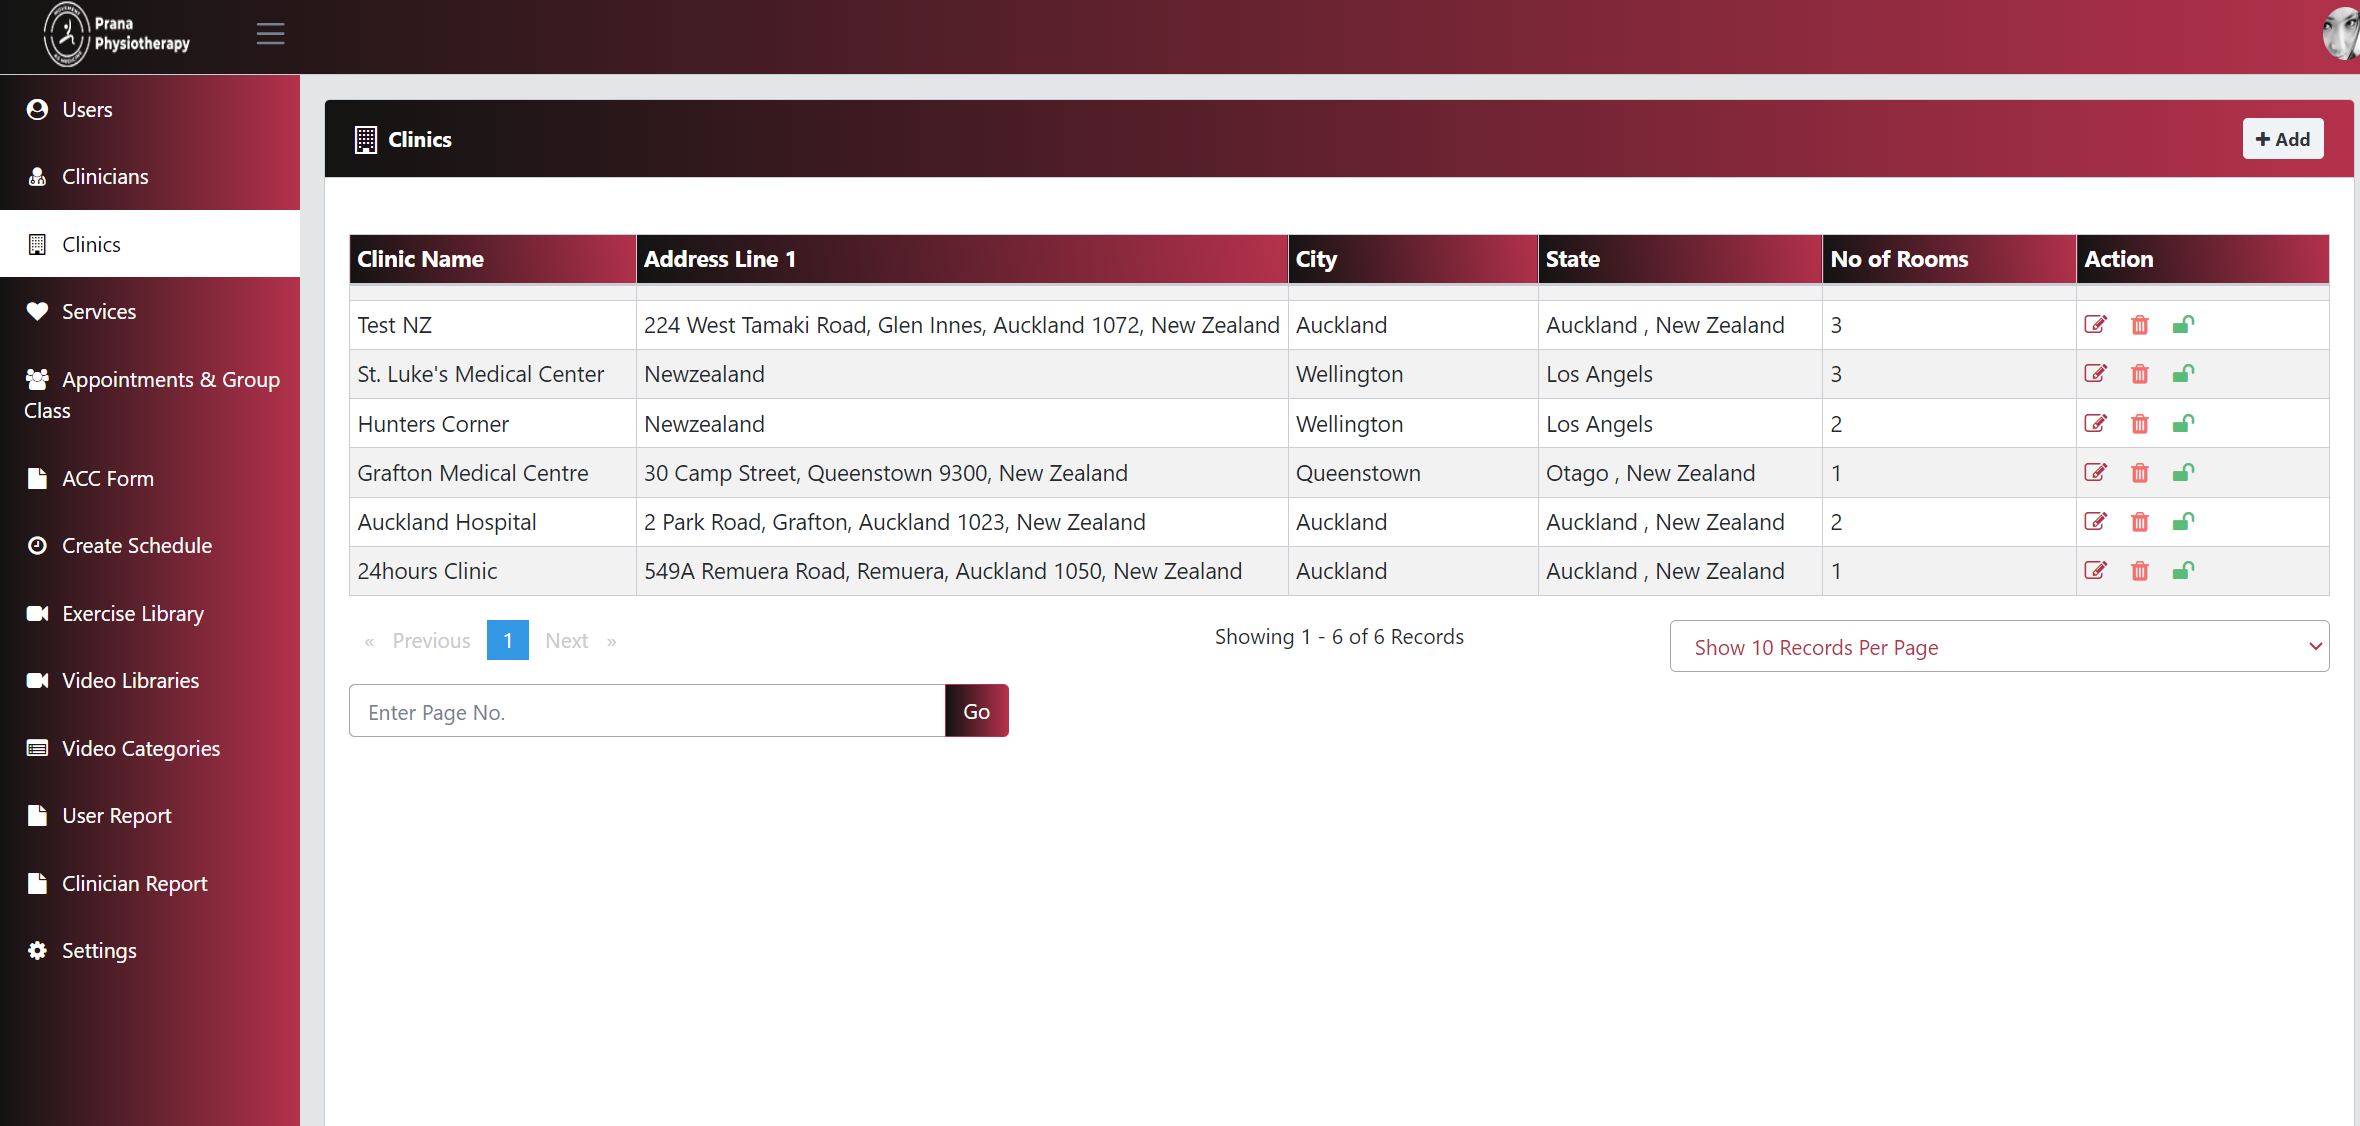This screenshot has height=1126, width=2360.
Task: Delete the St. Luke's Medical Center clinic
Action: coord(2139,374)
